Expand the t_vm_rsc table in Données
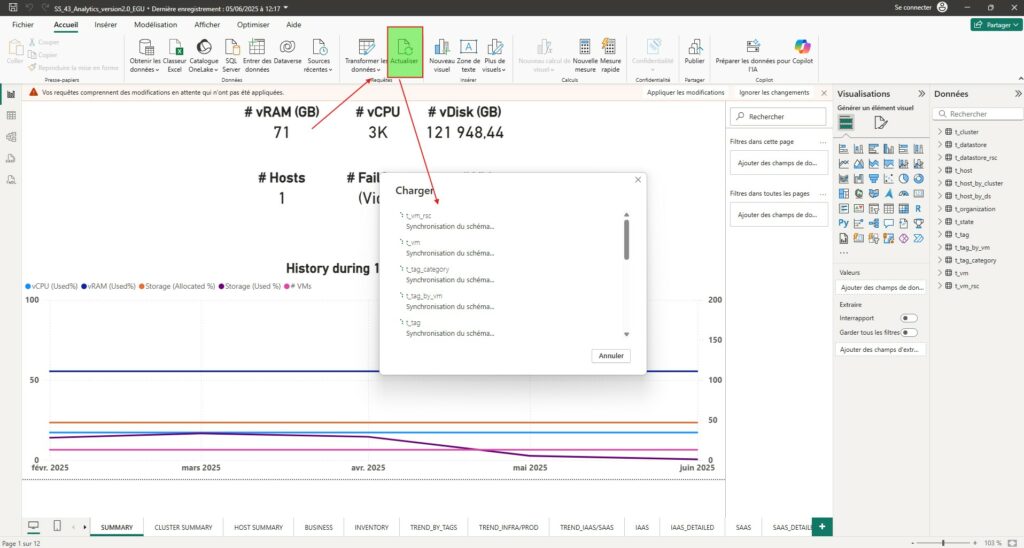The height and width of the screenshot is (548, 1024). (x=940, y=286)
